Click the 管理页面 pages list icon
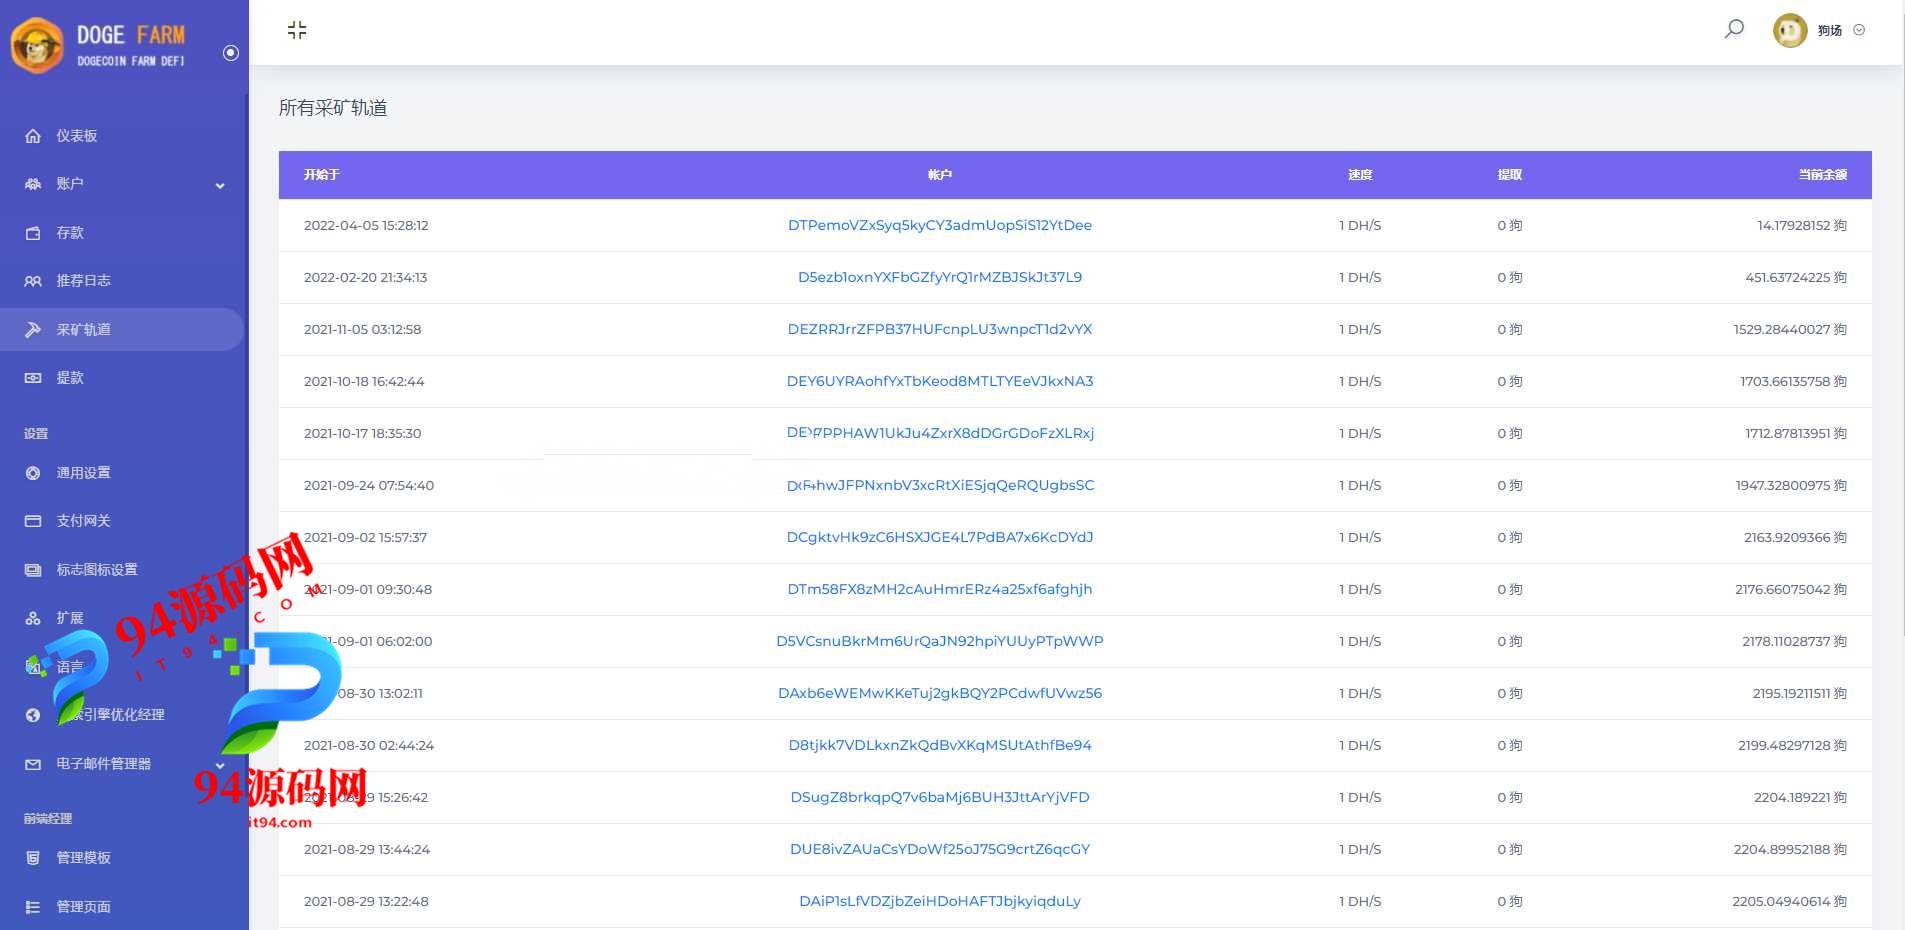 point(33,907)
